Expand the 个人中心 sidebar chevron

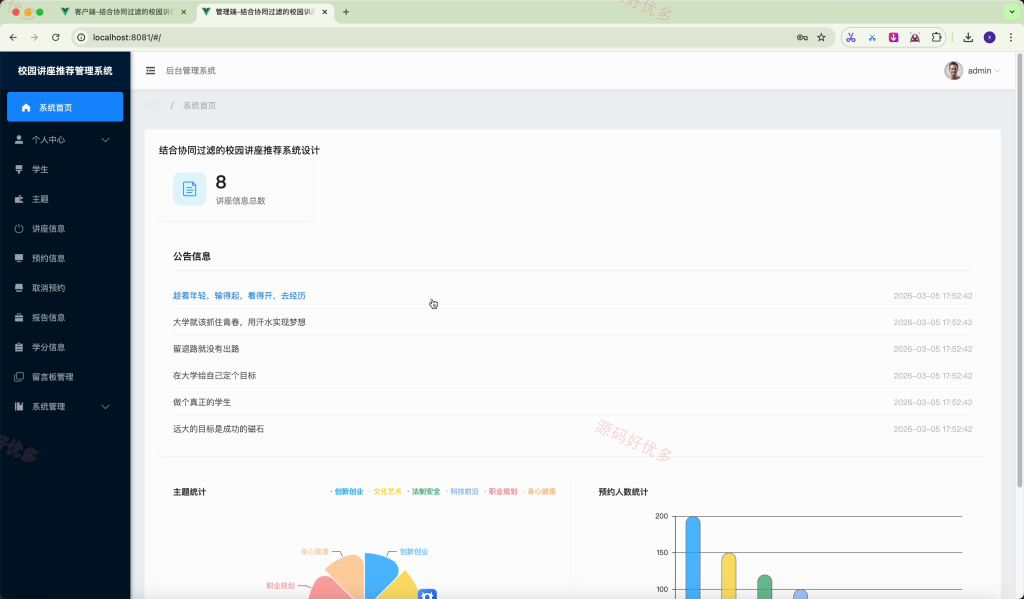105,140
